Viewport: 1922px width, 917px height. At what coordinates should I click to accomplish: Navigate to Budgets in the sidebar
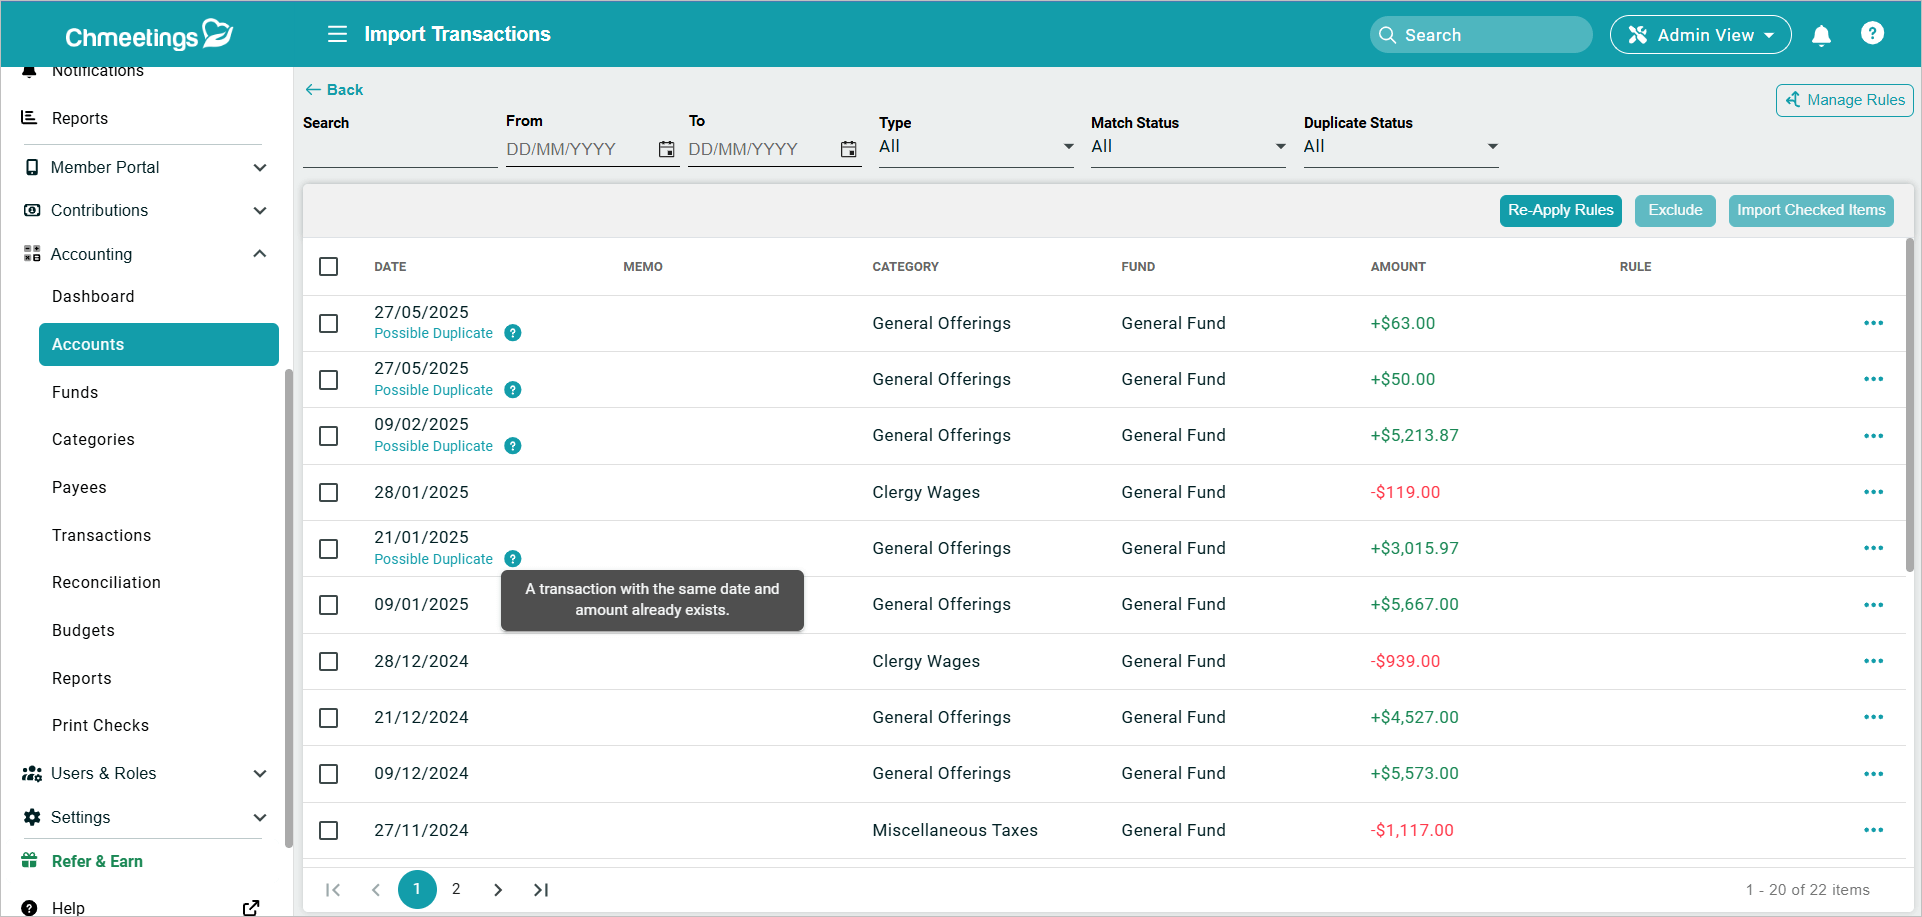[83, 631]
